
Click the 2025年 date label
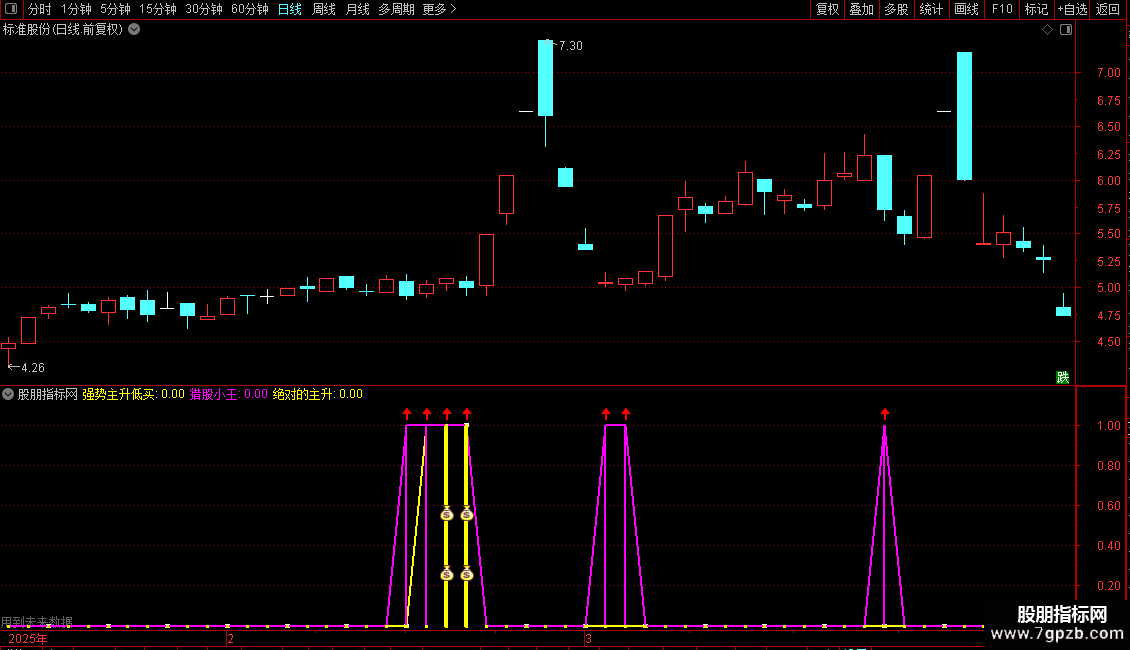point(28,639)
